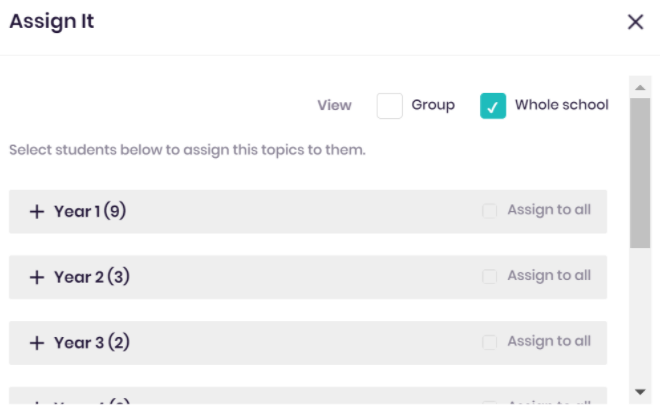
Task: Click the scrollbar up arrow
Action: pyautogui.click(x=640, y=88)
